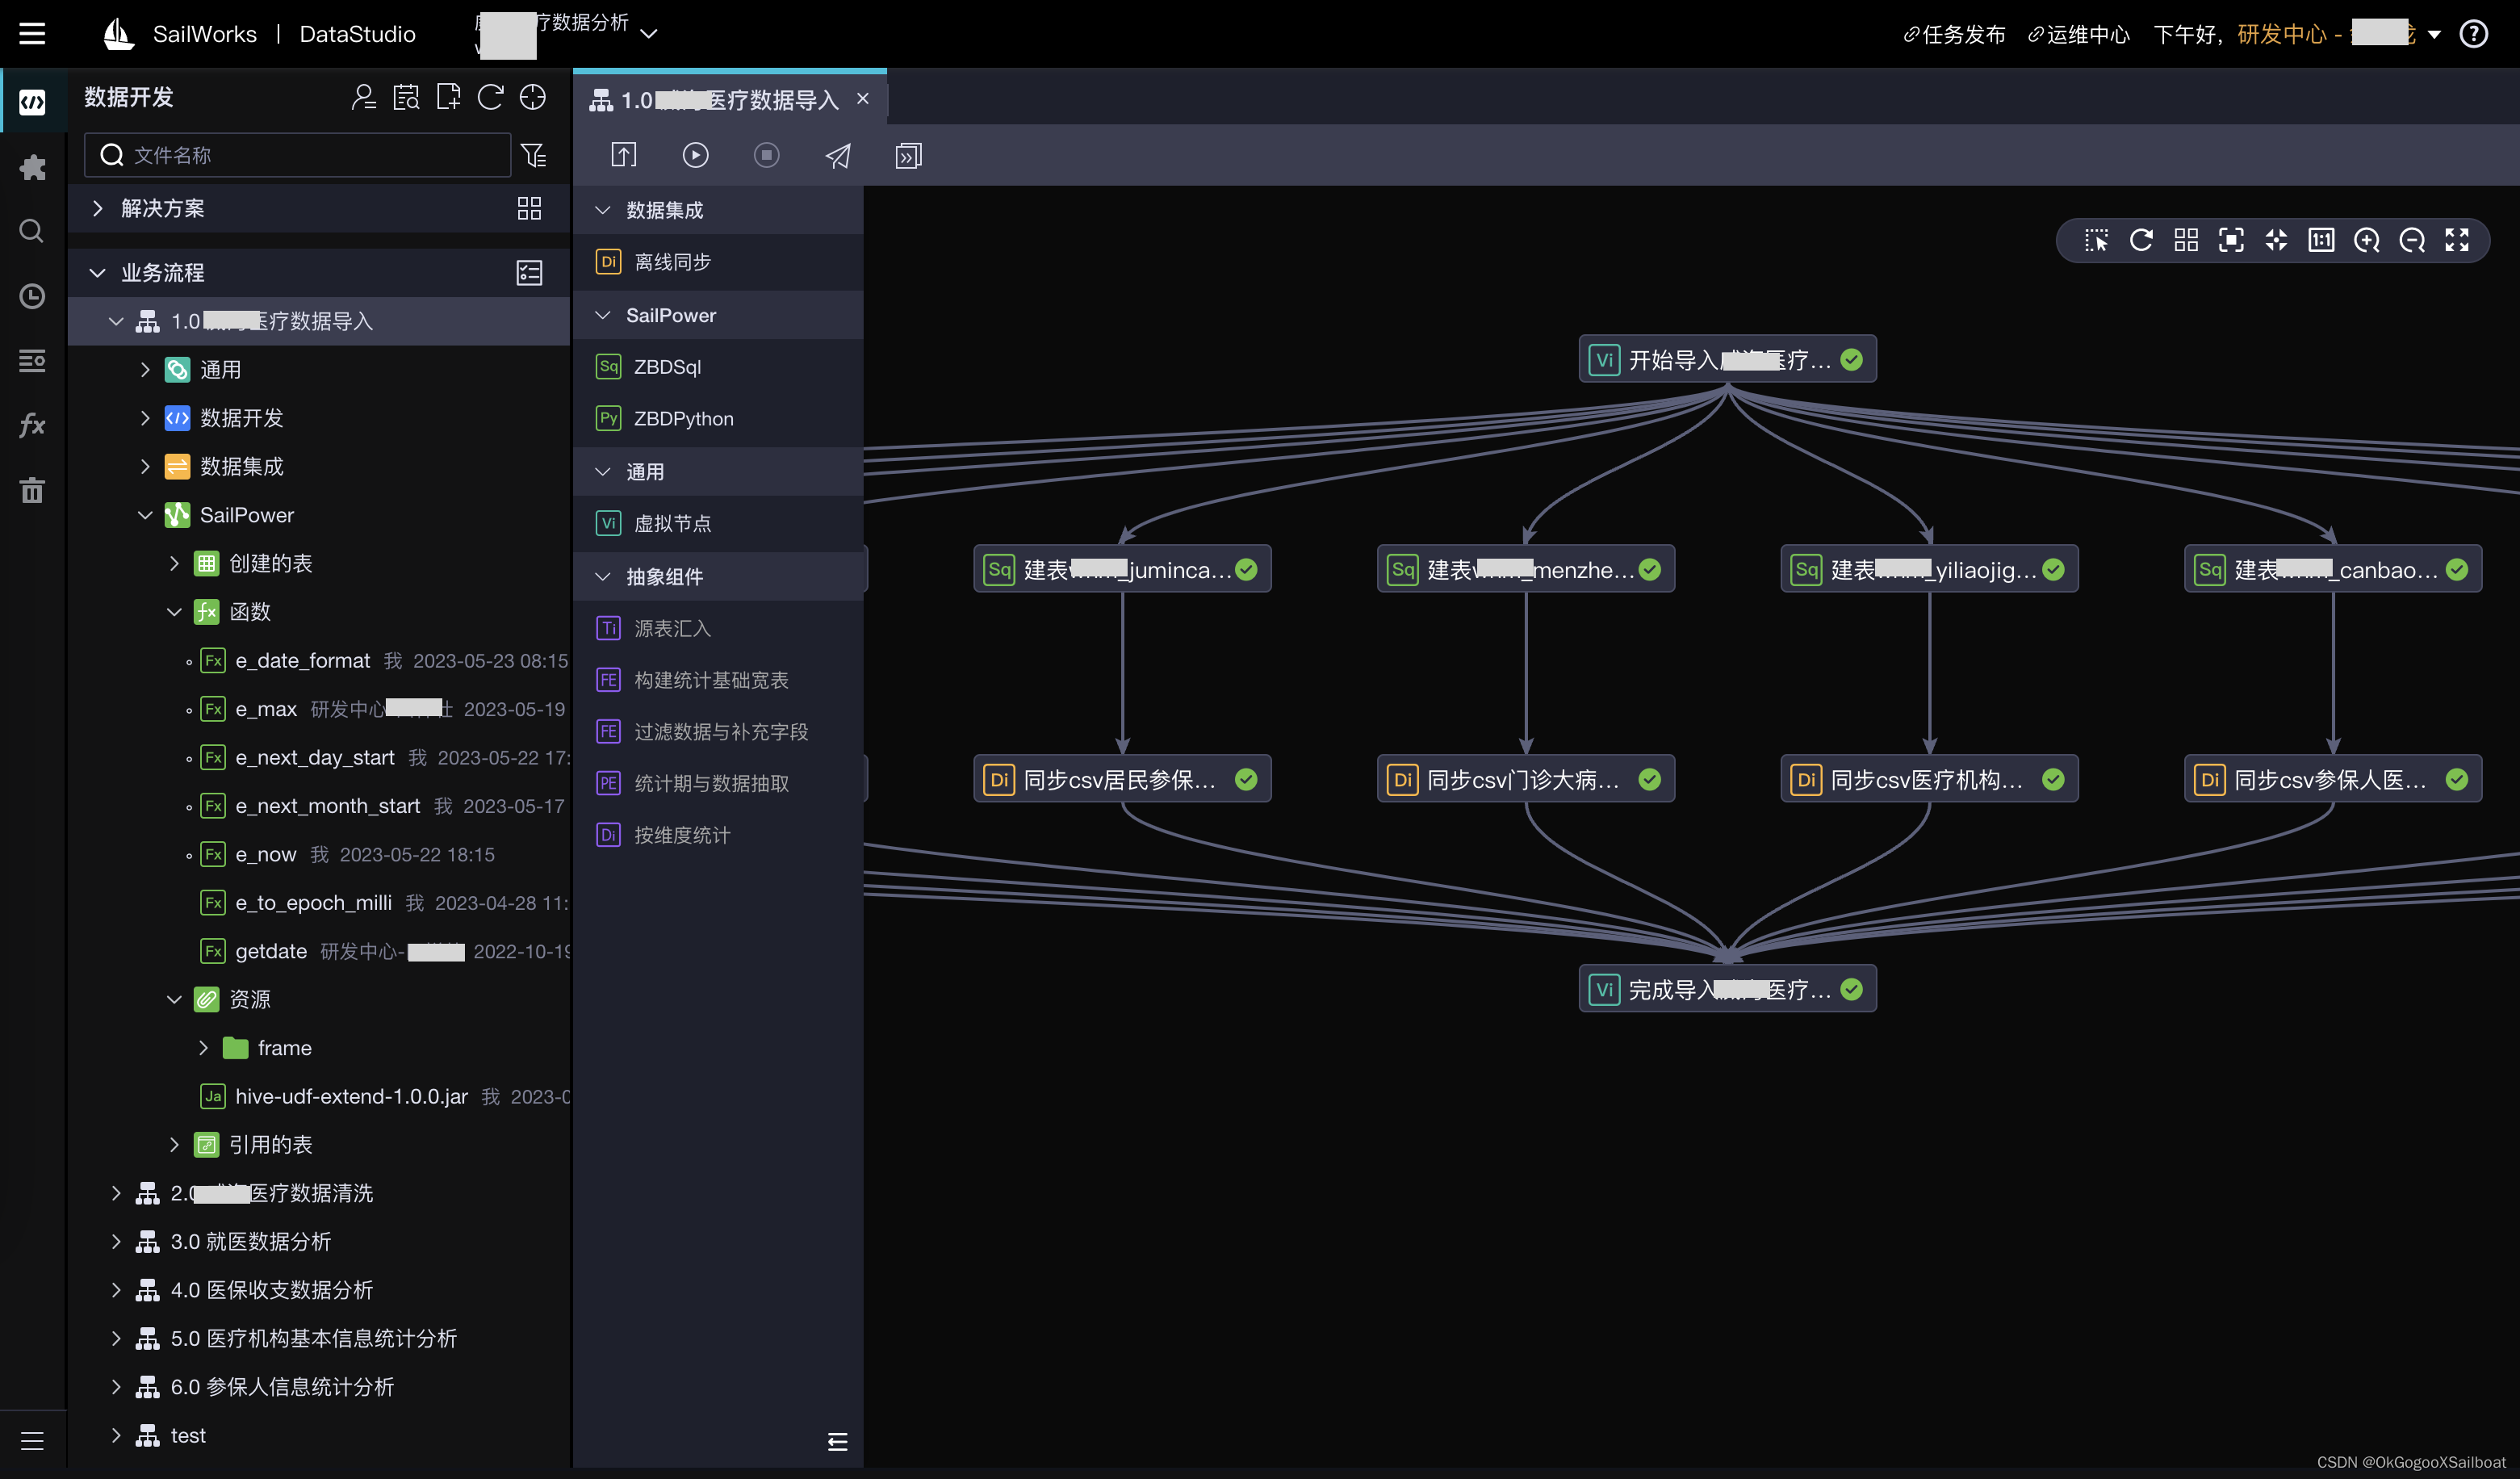Click the run/play button in toolbar
This screenshot has height=1479, width=2520.
[x=695, y=155]
